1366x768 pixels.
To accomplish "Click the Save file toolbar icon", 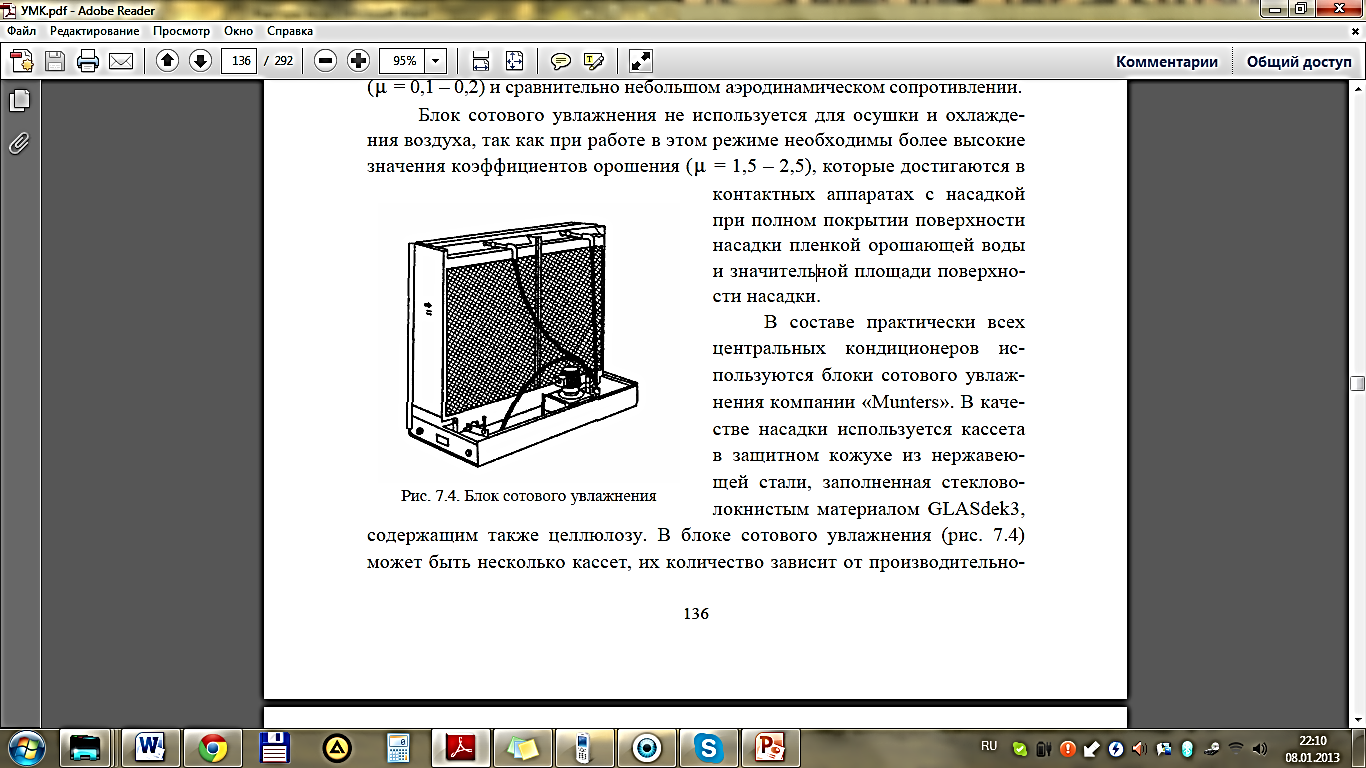I will pos(54,61).
